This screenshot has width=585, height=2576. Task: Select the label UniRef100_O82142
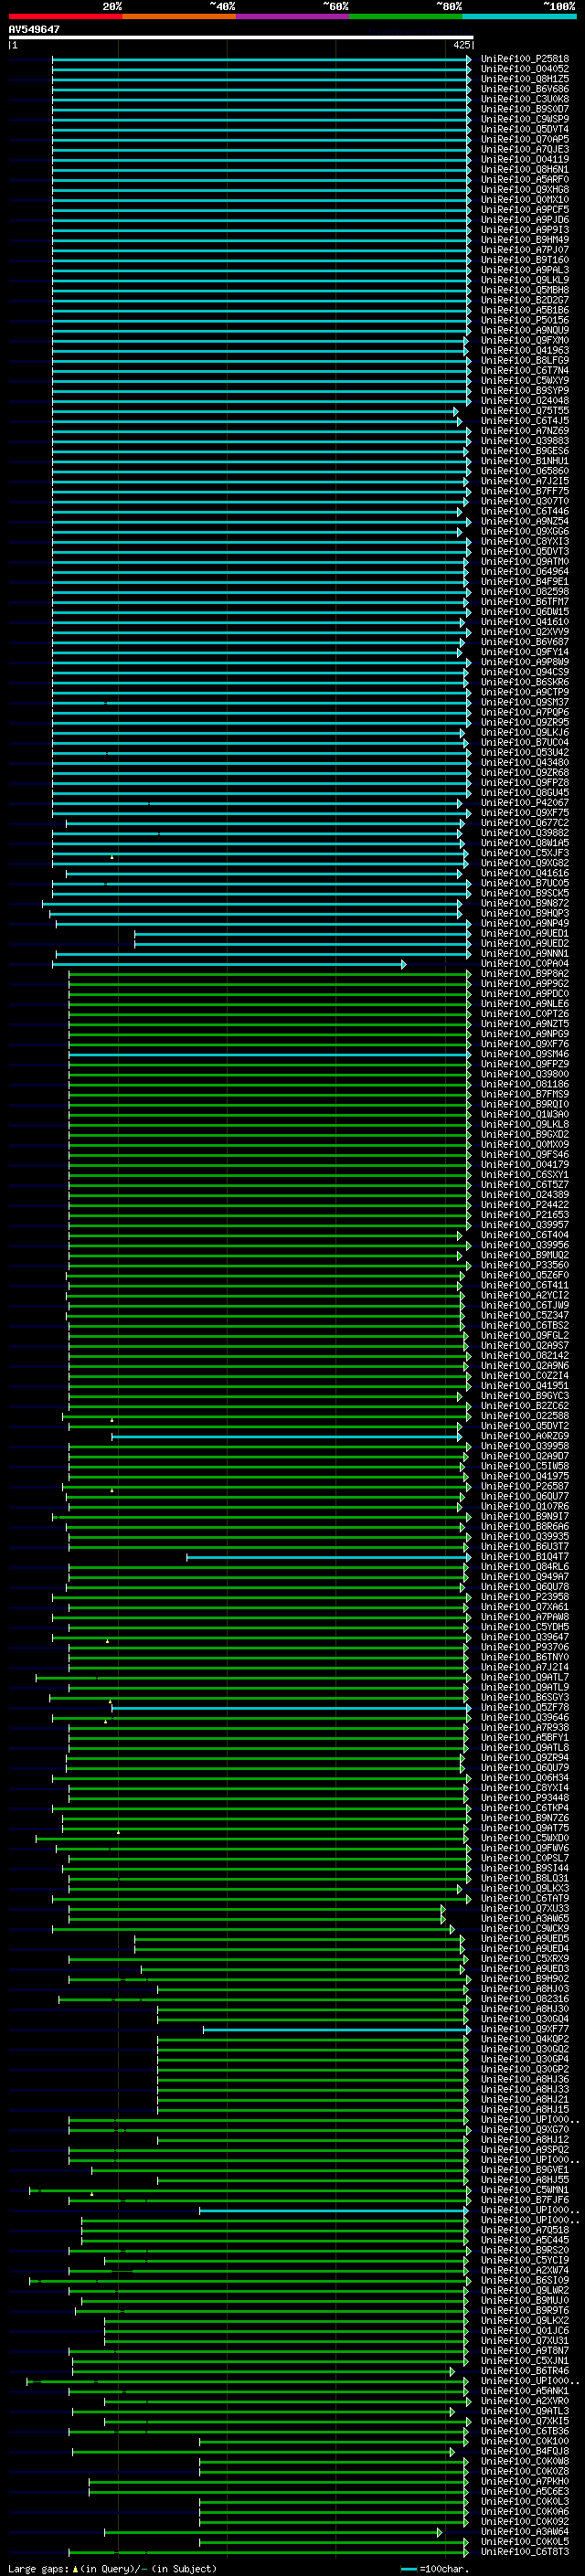tap(525, 1356)
